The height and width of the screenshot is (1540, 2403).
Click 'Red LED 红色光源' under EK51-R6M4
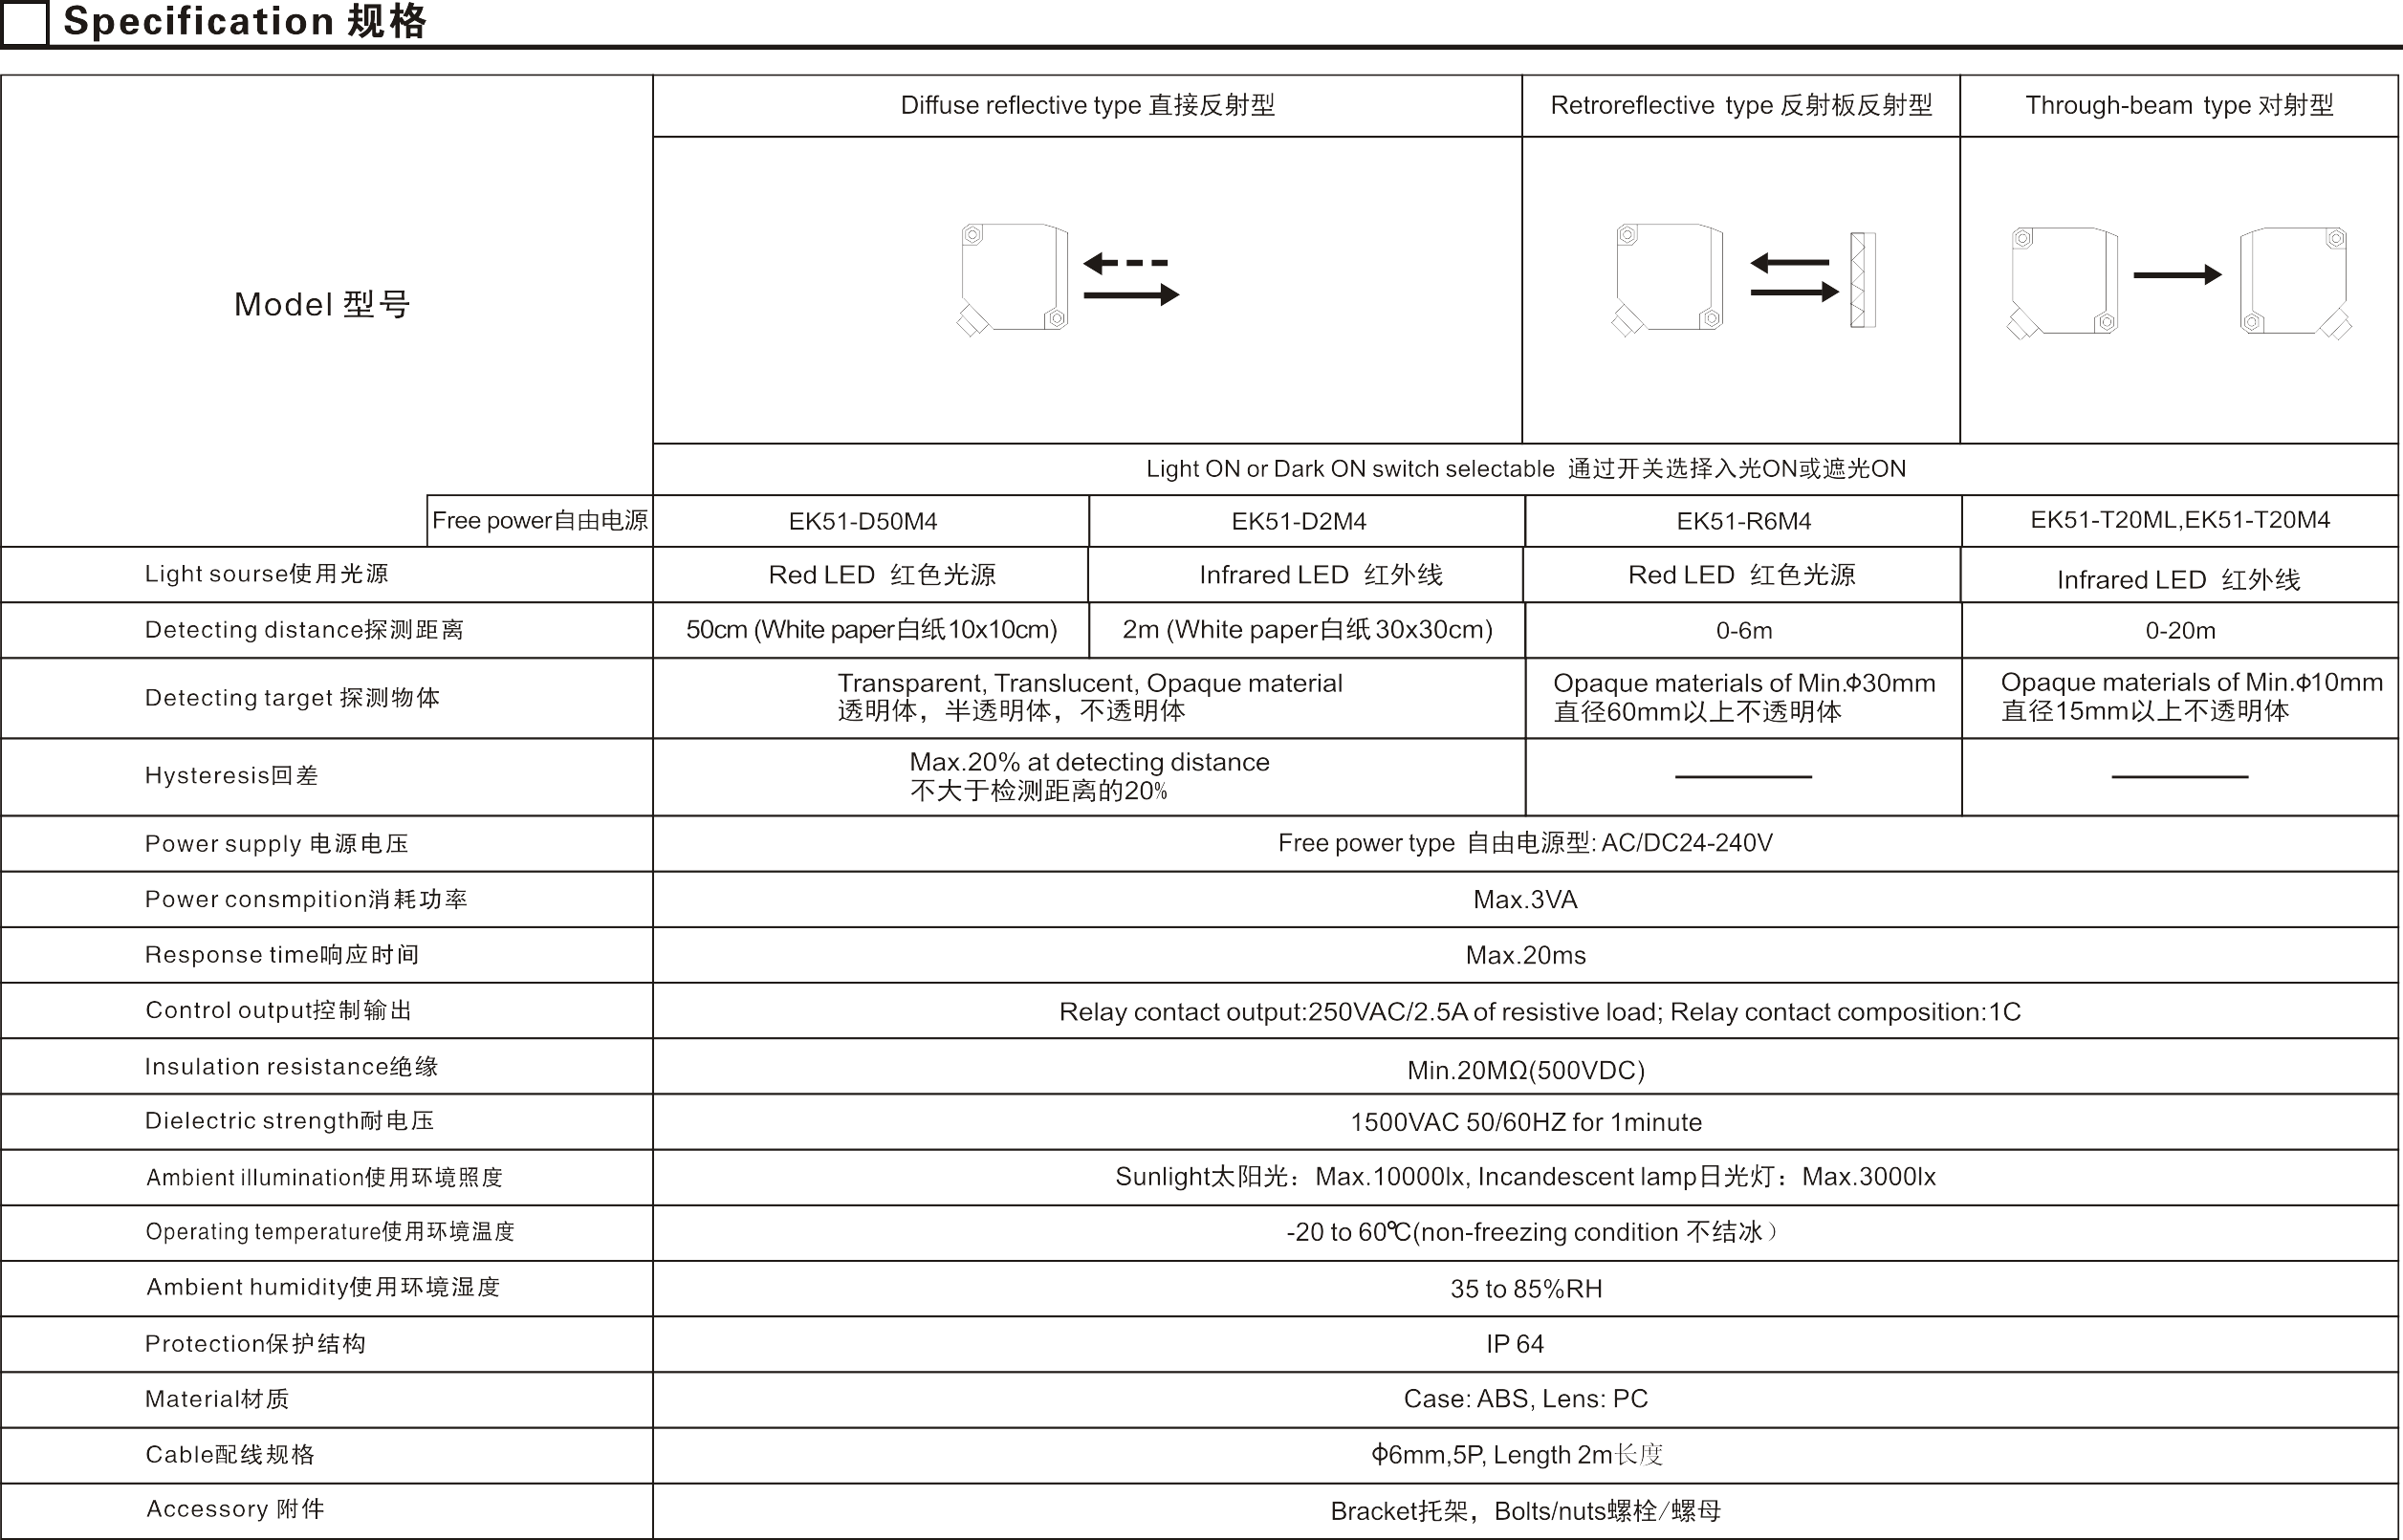click(1741, 575)
